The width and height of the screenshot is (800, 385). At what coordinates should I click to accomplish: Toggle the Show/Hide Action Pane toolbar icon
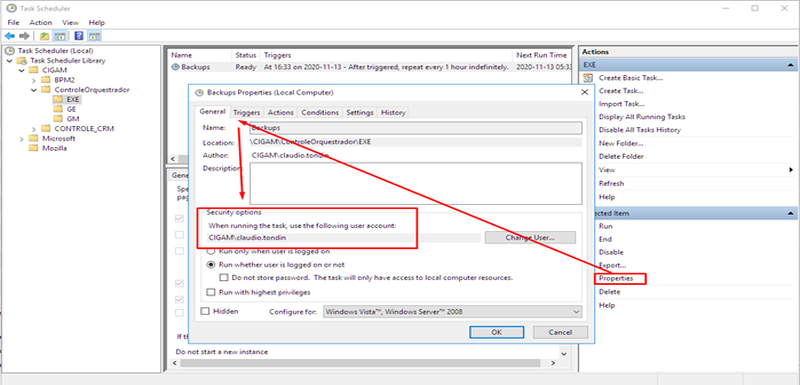click(x=94, y=36)
